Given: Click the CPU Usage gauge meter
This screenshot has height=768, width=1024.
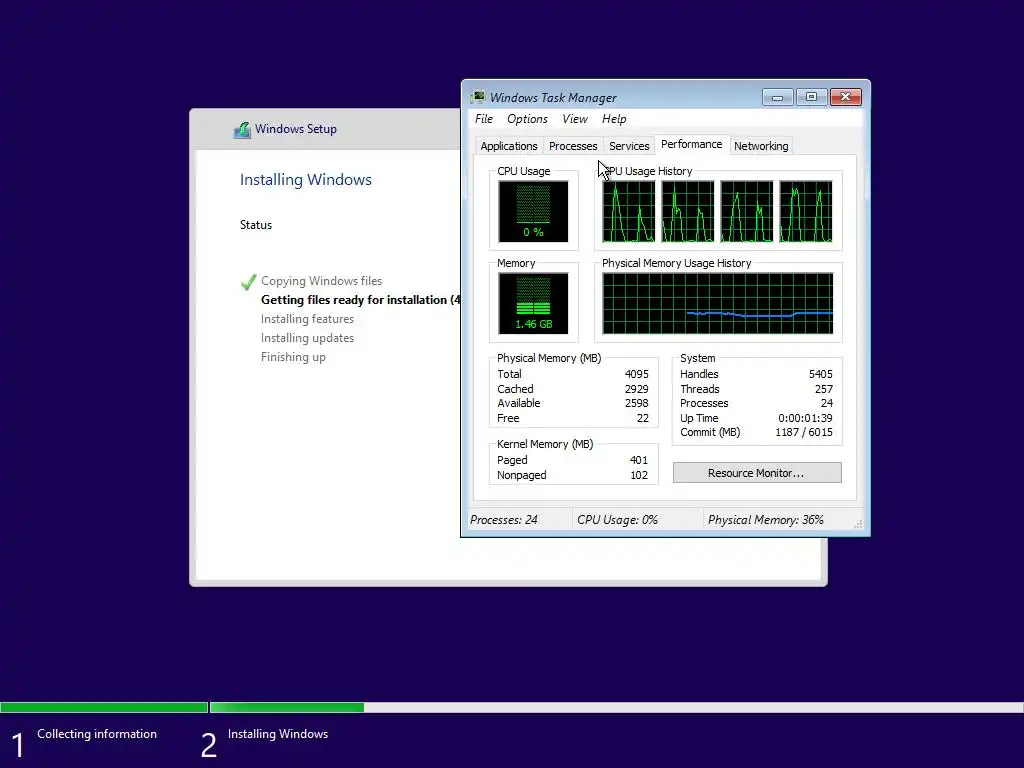Looking at the screenshot, I should [533, 212].
